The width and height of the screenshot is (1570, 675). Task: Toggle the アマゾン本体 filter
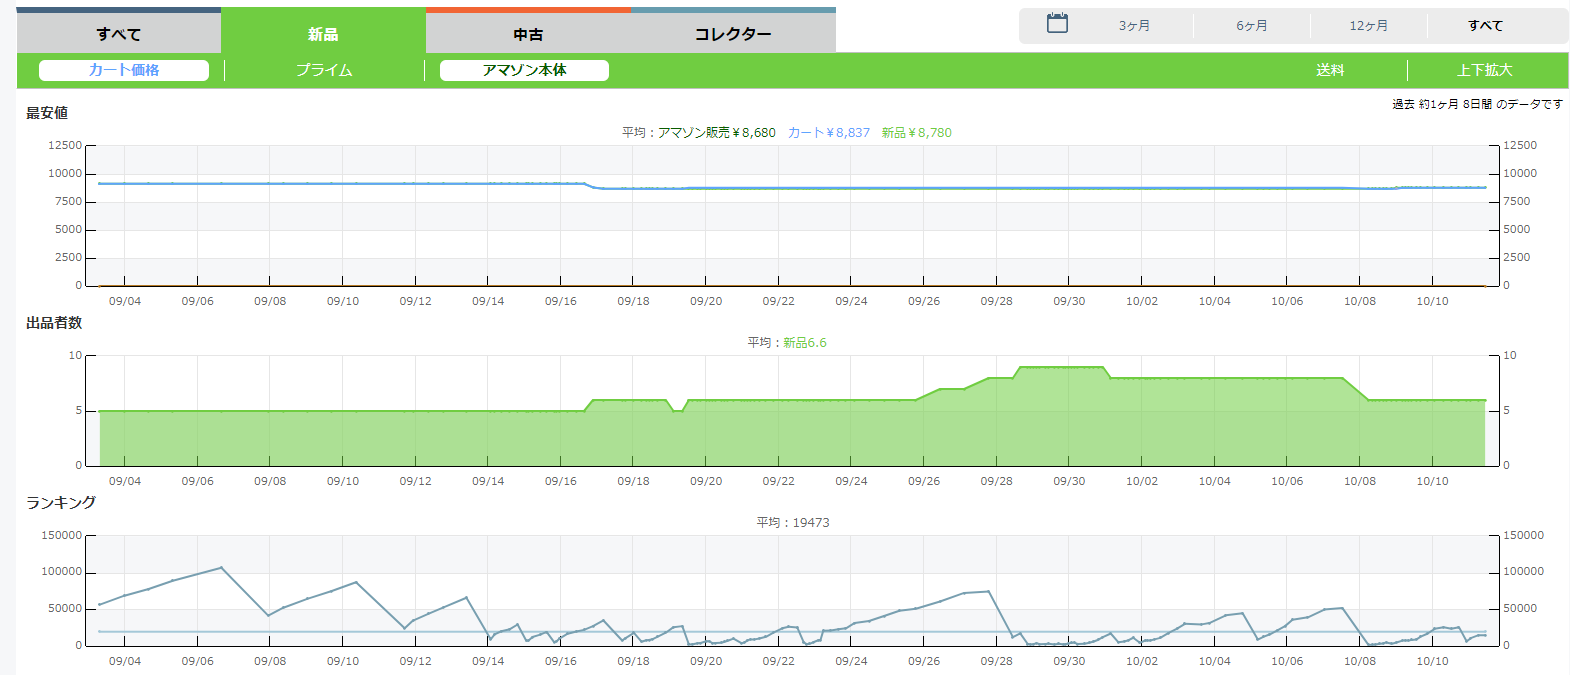(x=524, y=70)
